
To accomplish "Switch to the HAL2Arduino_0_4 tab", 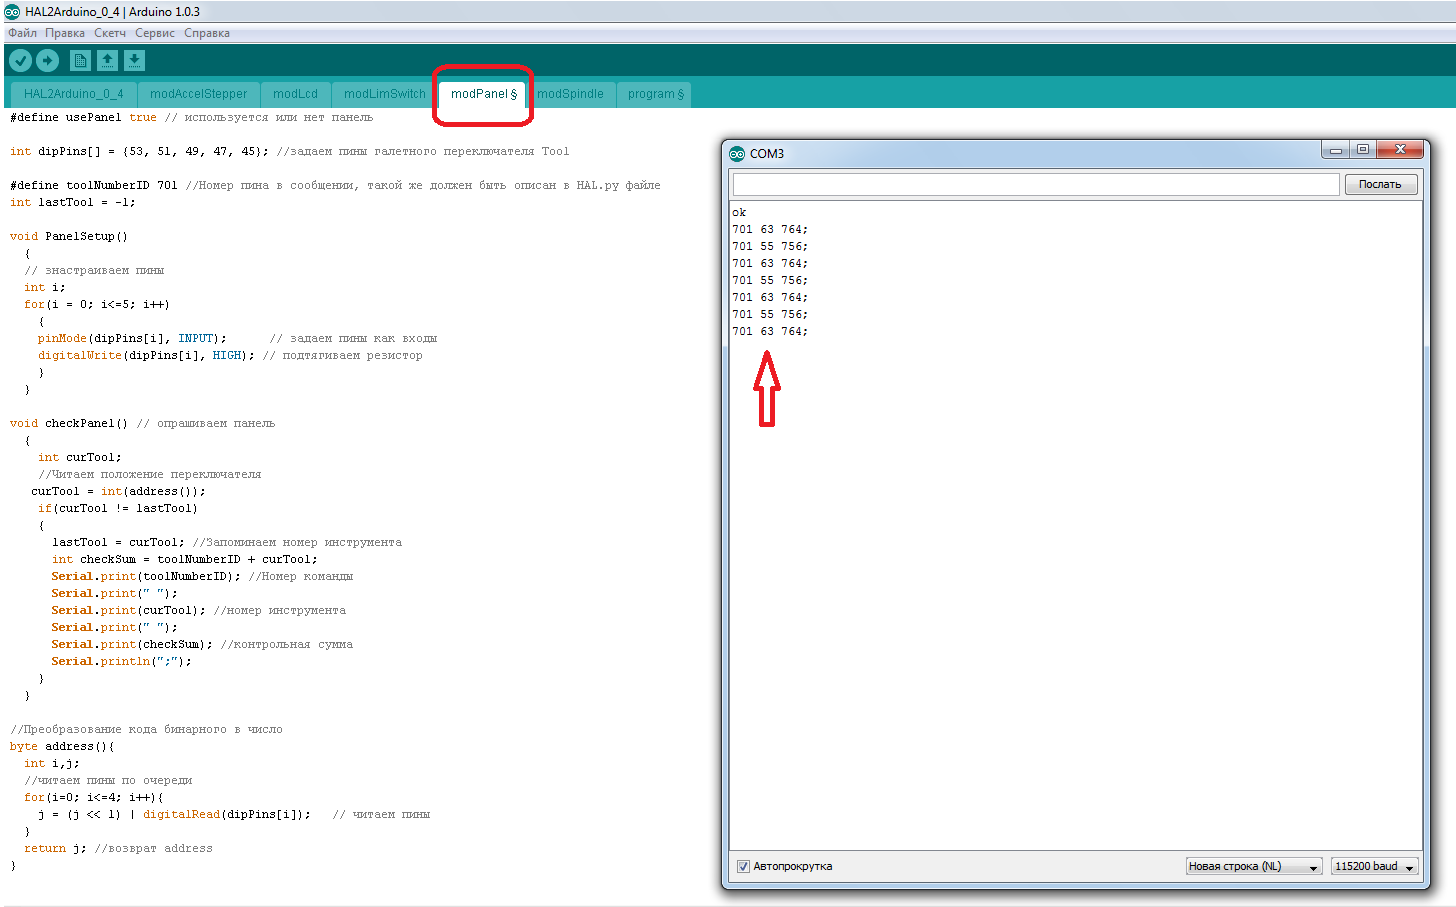I will coord(74,94).
